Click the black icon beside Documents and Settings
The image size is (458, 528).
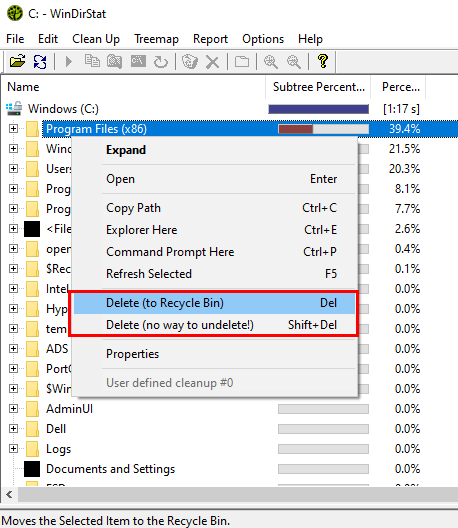[32, 469]
